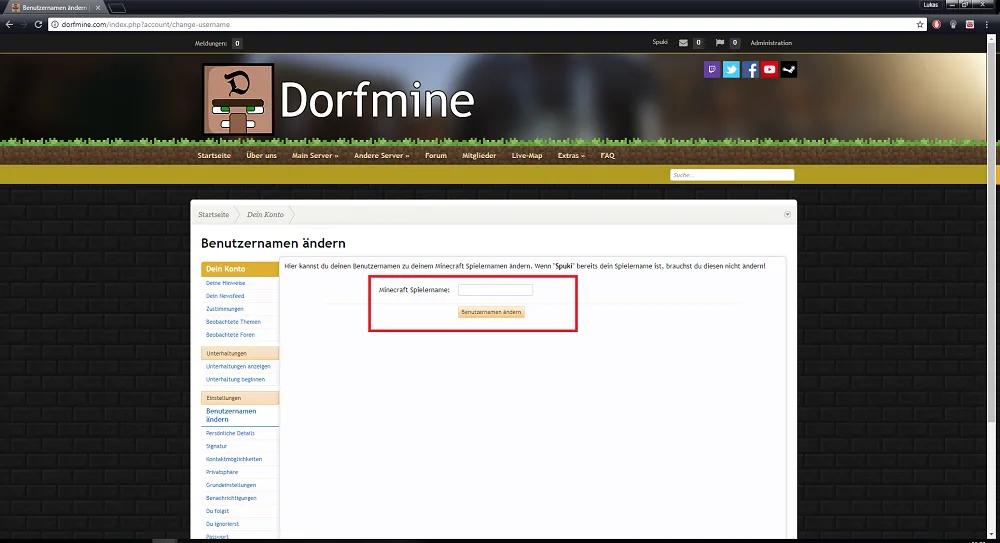Open Unterhaltung beginnen in the sidebar
1000x543 pixels.
pos(235,379)
